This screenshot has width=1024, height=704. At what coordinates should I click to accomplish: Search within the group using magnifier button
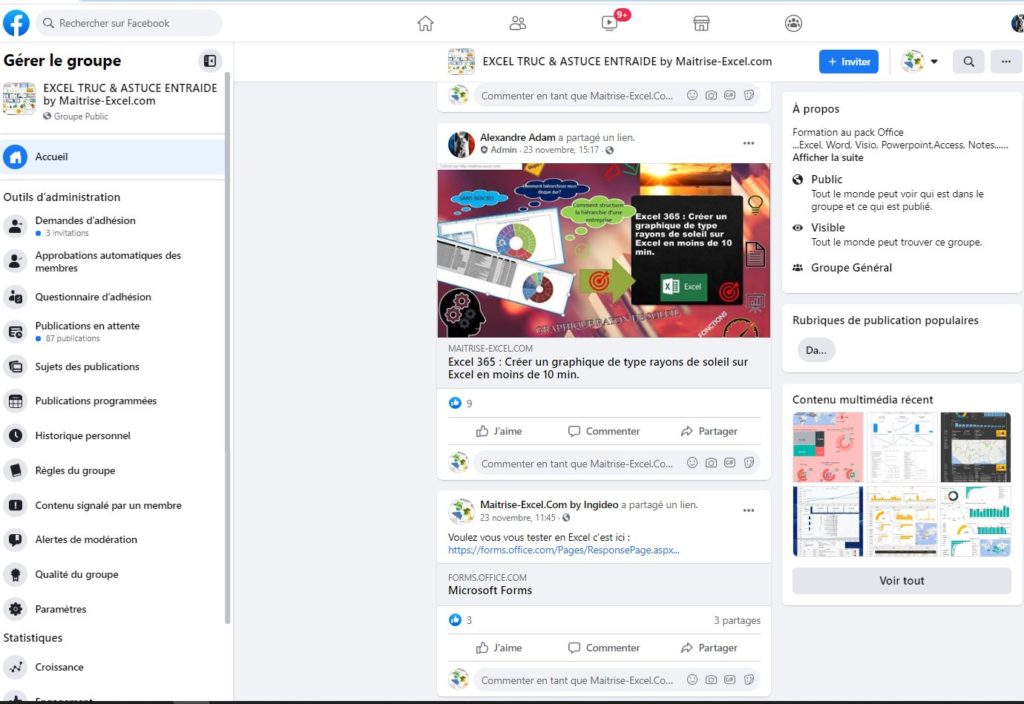(968, 61)
